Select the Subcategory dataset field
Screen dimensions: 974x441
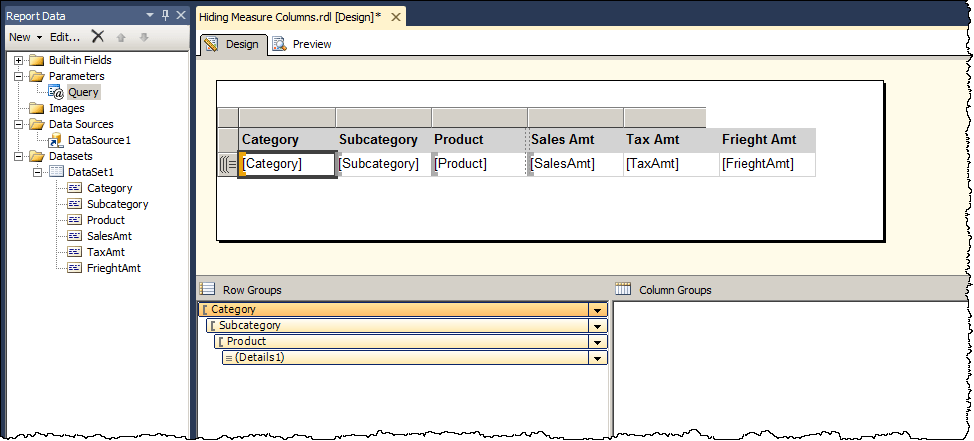(117, 204)
